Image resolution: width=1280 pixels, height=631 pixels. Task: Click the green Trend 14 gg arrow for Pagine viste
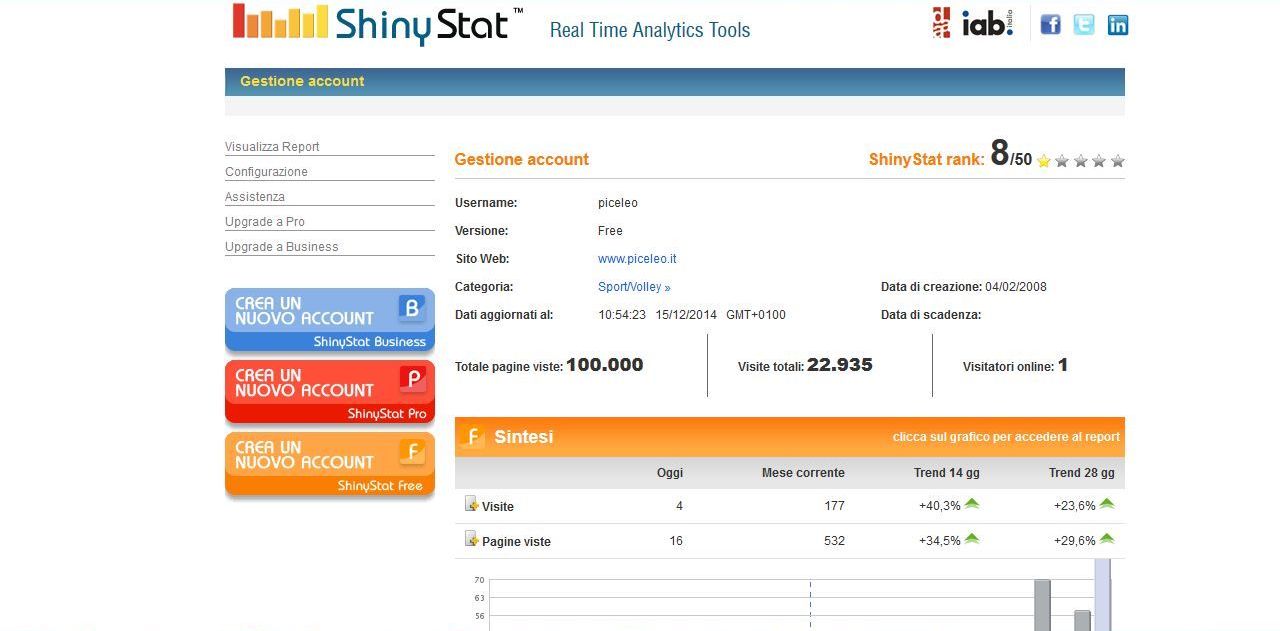tap(972, 539)
